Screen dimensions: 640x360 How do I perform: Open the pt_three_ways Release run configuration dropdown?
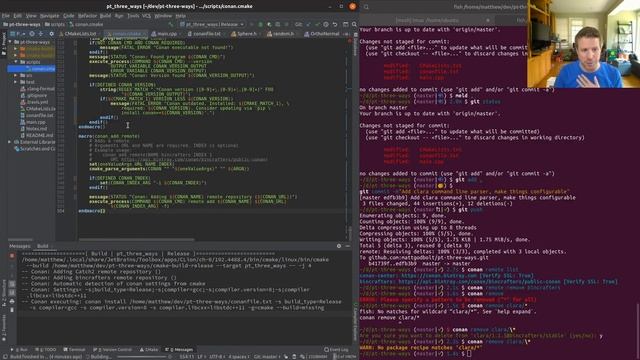[212, 24]
